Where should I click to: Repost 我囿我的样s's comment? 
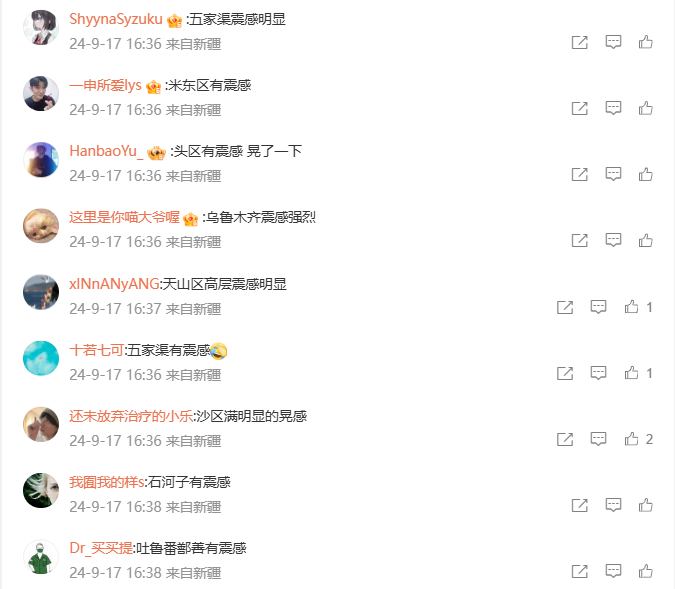579,505
